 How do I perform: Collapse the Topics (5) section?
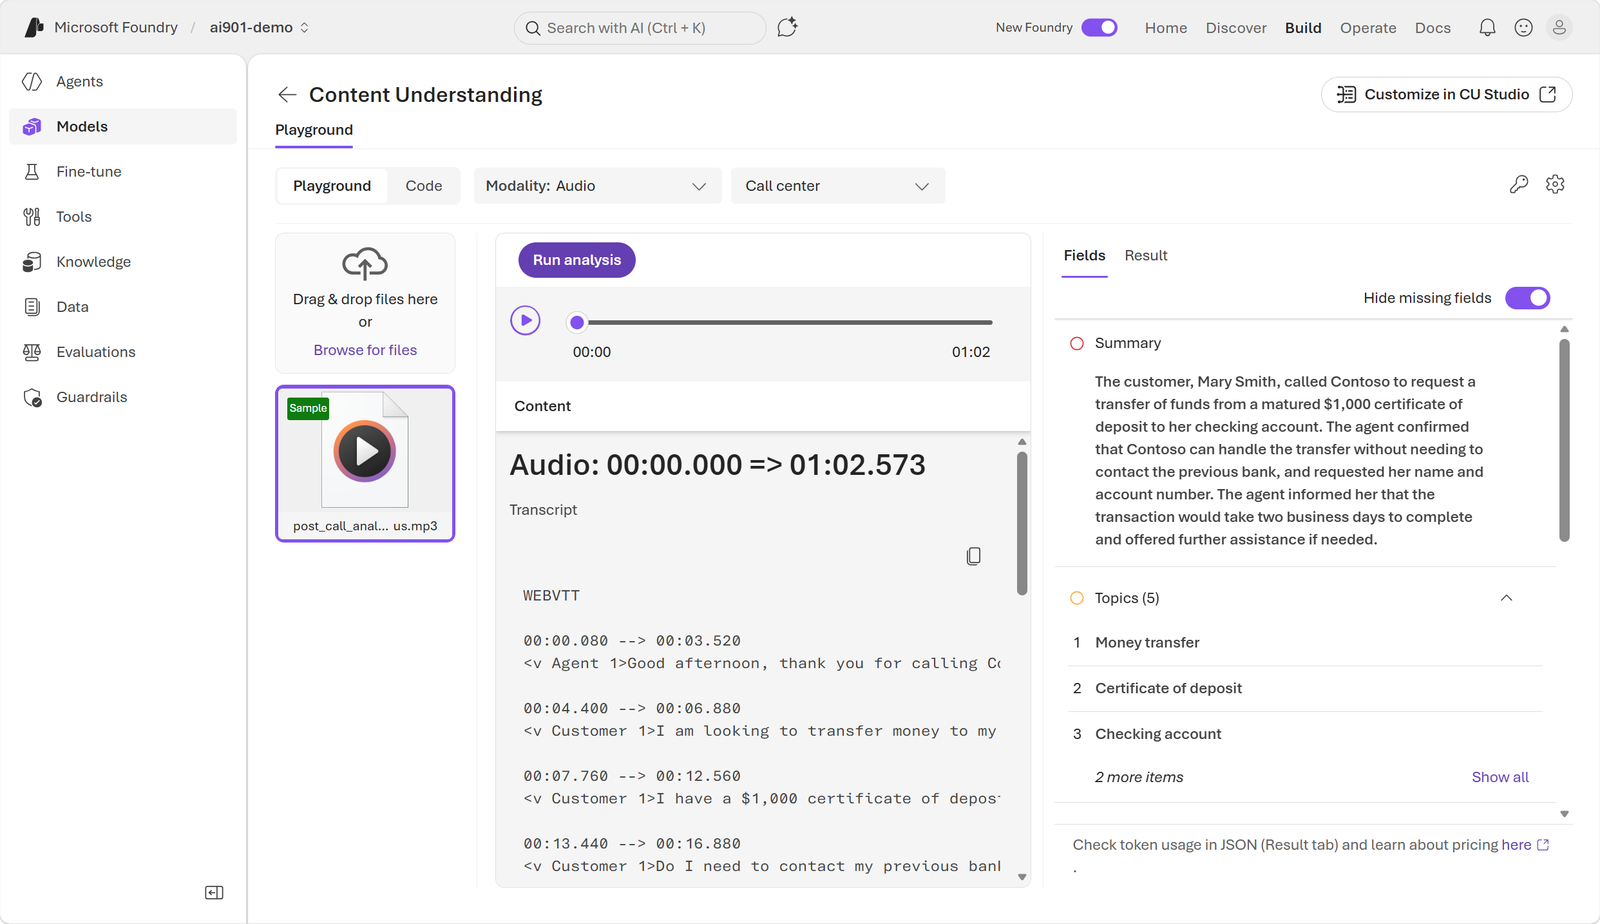1506,598
